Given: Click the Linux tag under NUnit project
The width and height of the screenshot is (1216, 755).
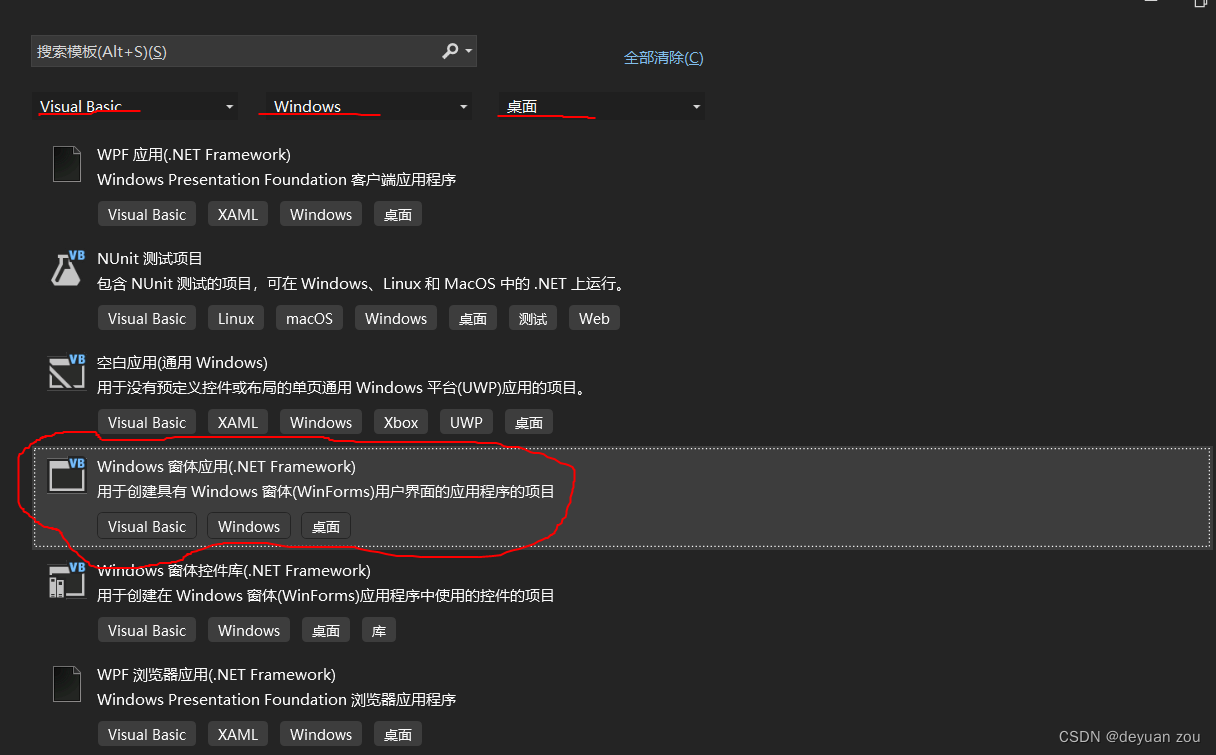Looking at the screenshot, I should (x=235, y=318).
